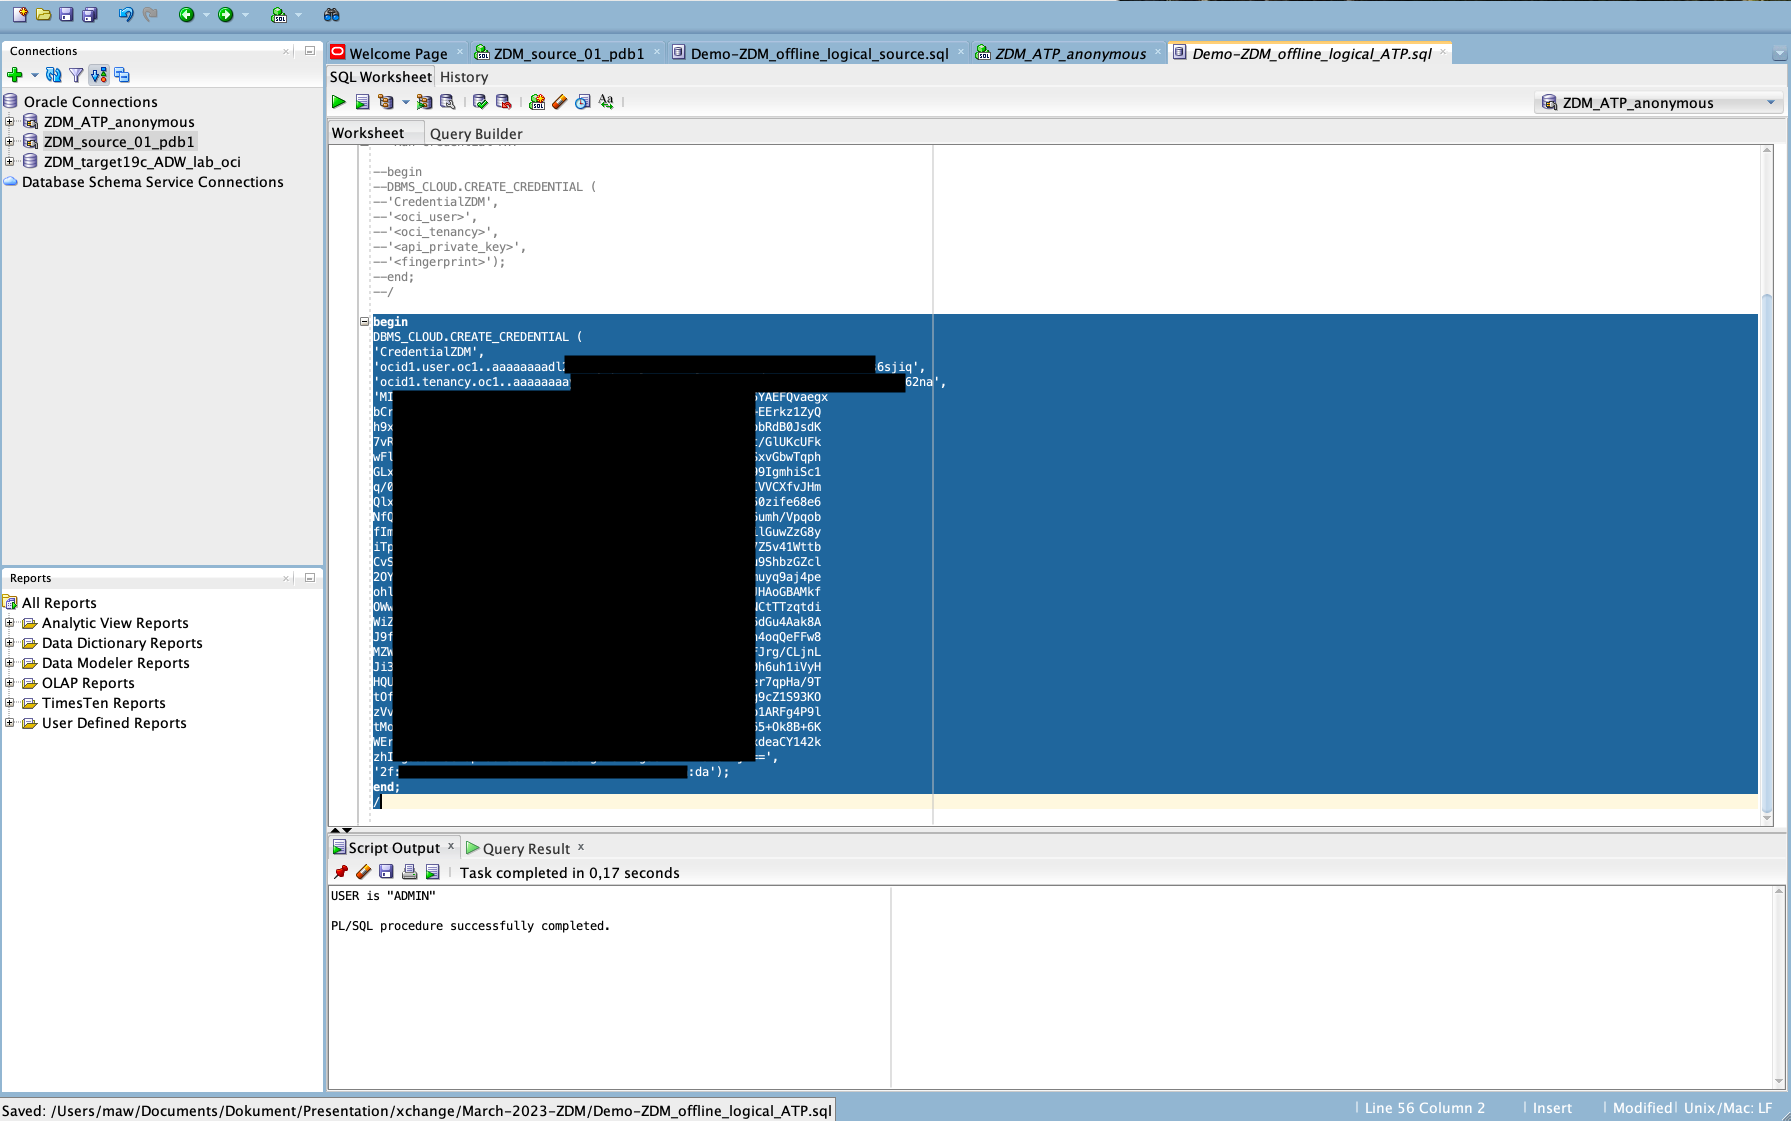Click the Refresh Connections icon
The image size is (1791, 1121).
point(54,75)
